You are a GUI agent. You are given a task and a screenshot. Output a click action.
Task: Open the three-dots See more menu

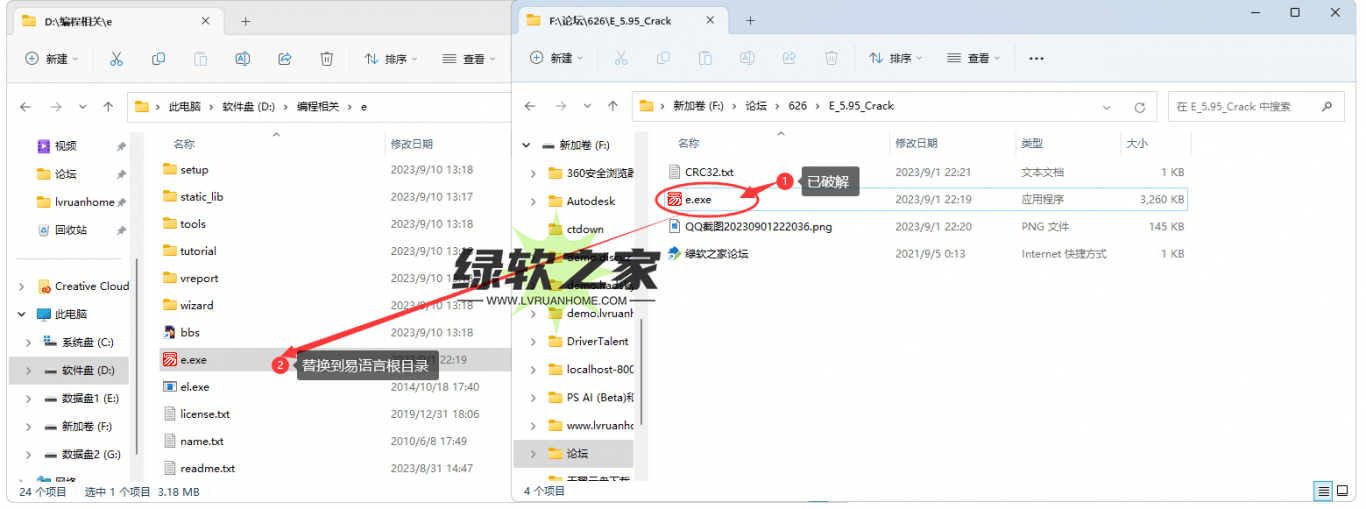coord(1036,59)
